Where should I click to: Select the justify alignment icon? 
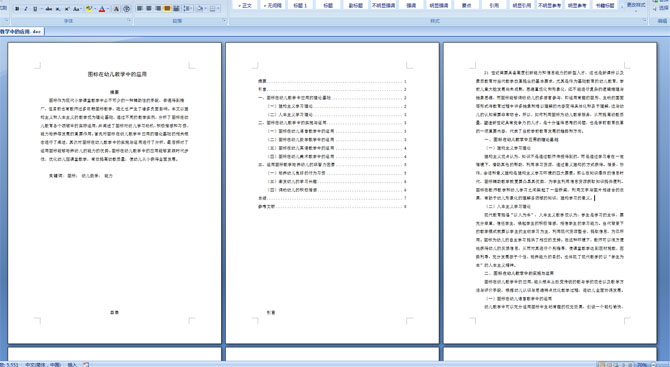pos(167,9)
